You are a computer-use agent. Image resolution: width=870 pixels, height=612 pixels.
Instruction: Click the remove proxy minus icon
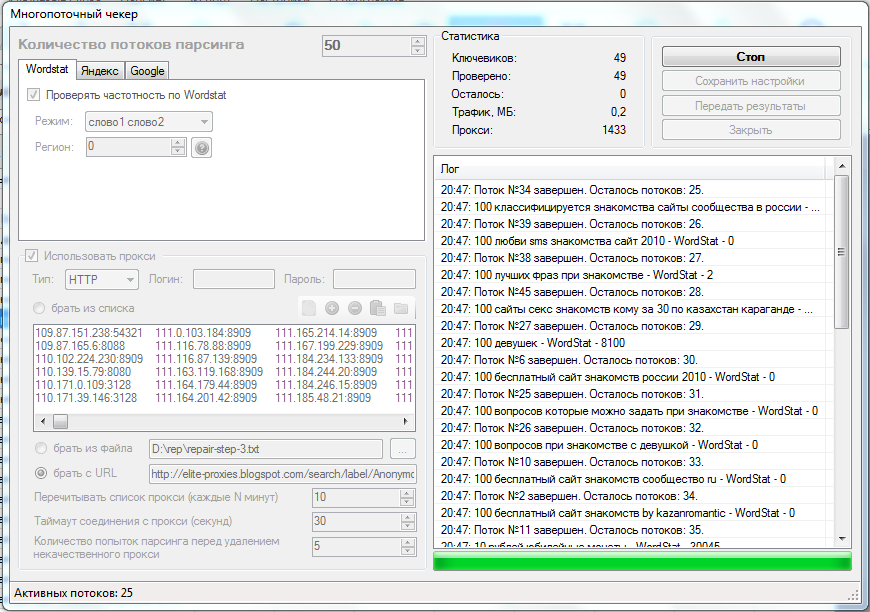(355, 308)
